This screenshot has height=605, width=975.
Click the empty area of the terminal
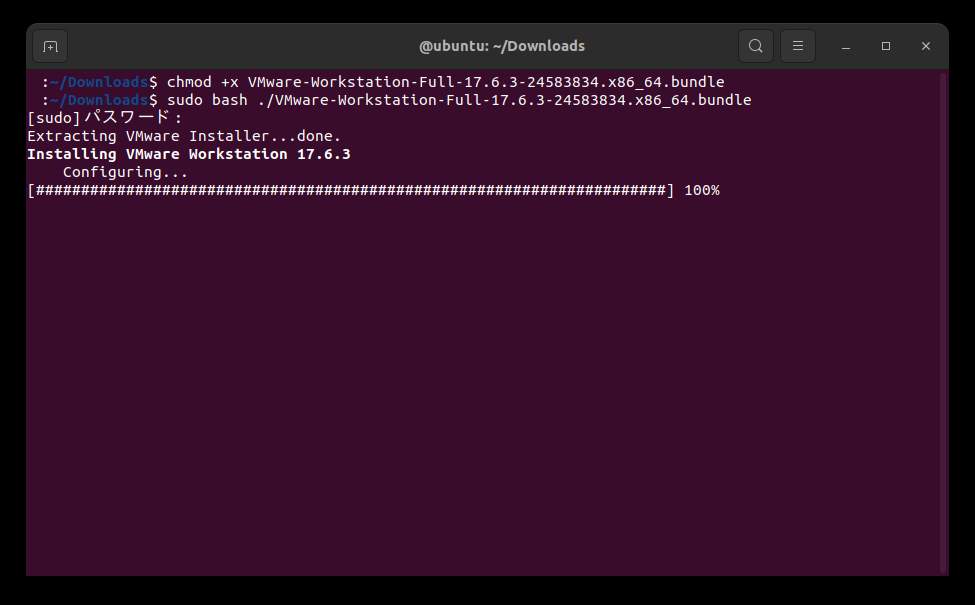(x=483, y=386)
